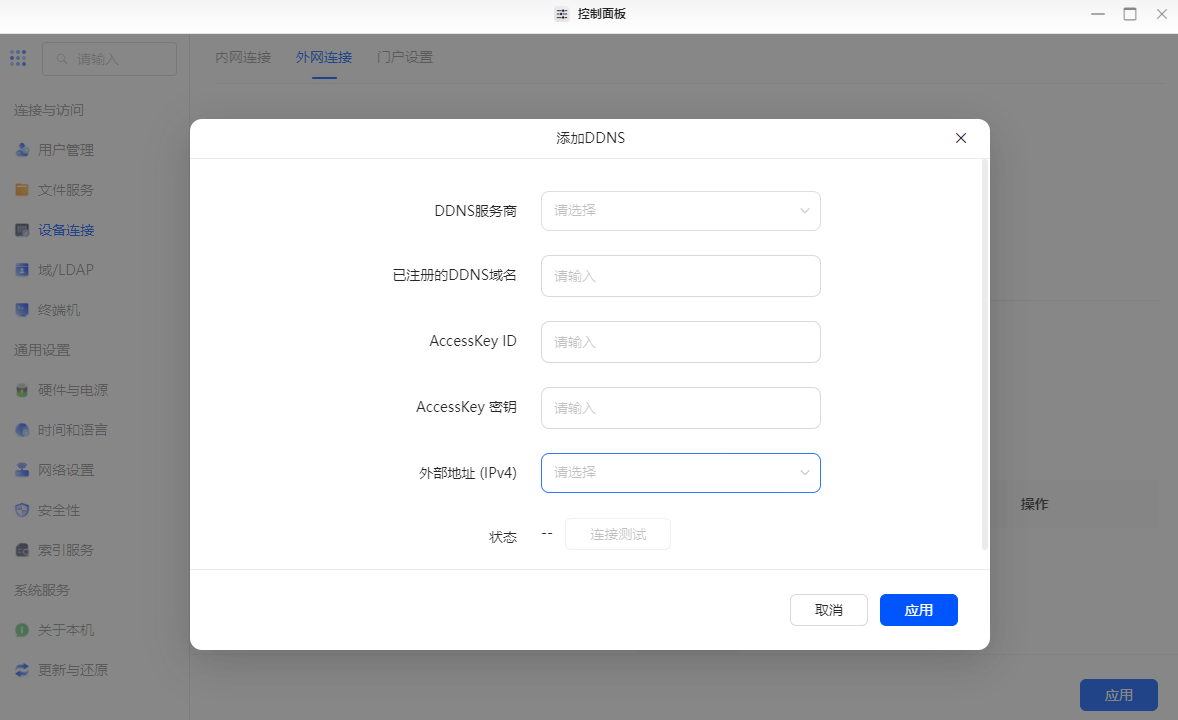Screen dimensions: 1178x720
Task: Click the apps grid icon in sidebar
Action: (18, 58)
